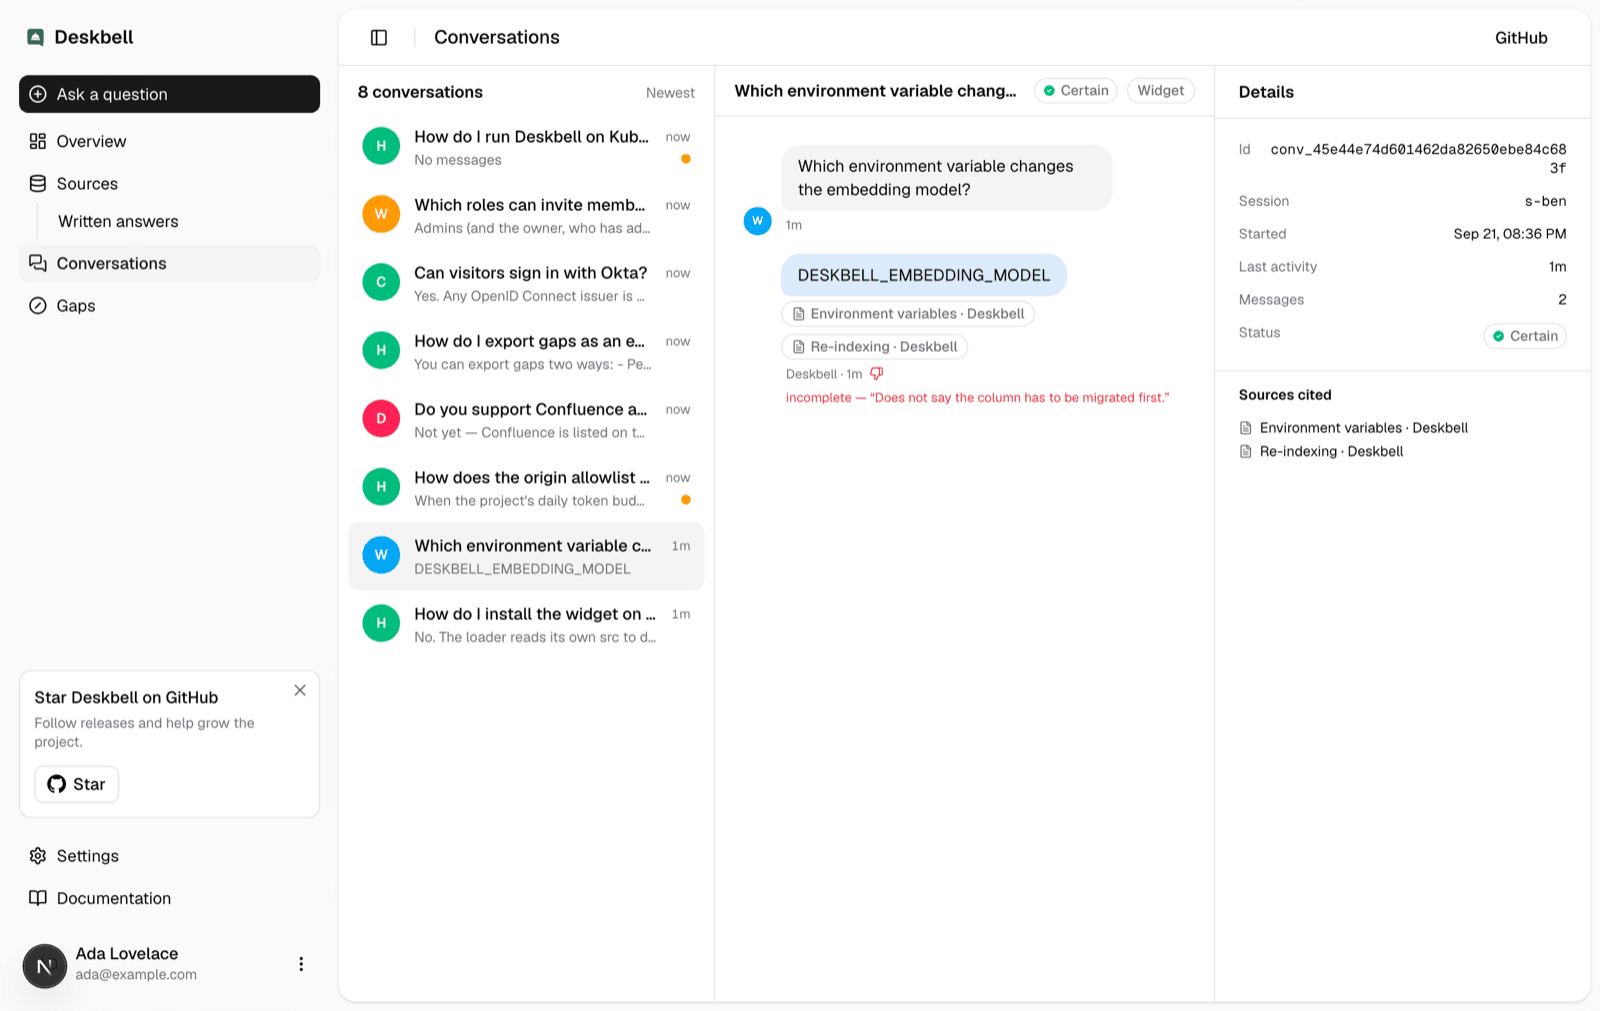Toggle the sidebar panel icon
This screenshot has height=1011, width=1600.
[x=379, y=38]
